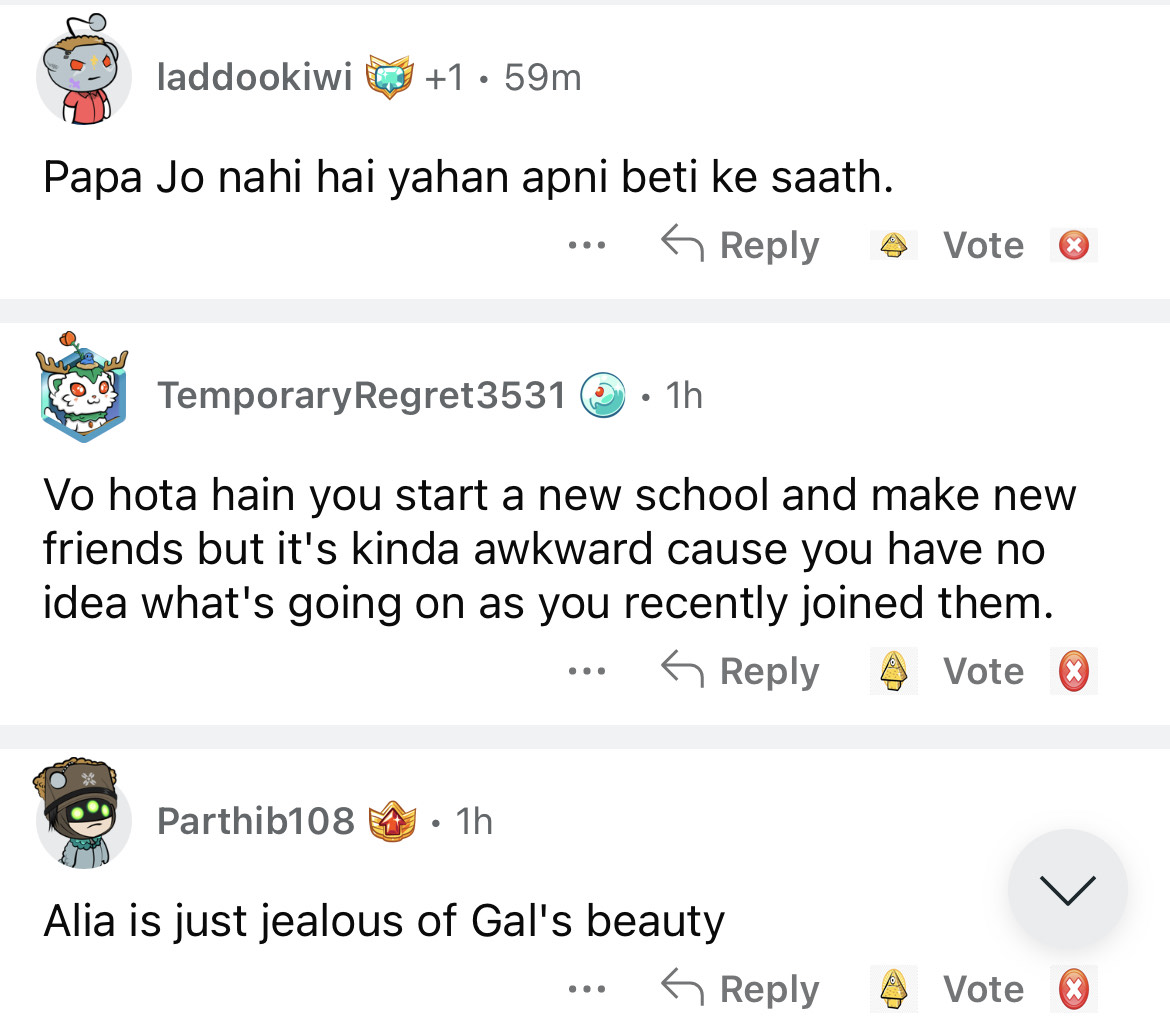Reply to laddookiwi's comment
Screen dimensions: 1170x1036
point(741,245)
